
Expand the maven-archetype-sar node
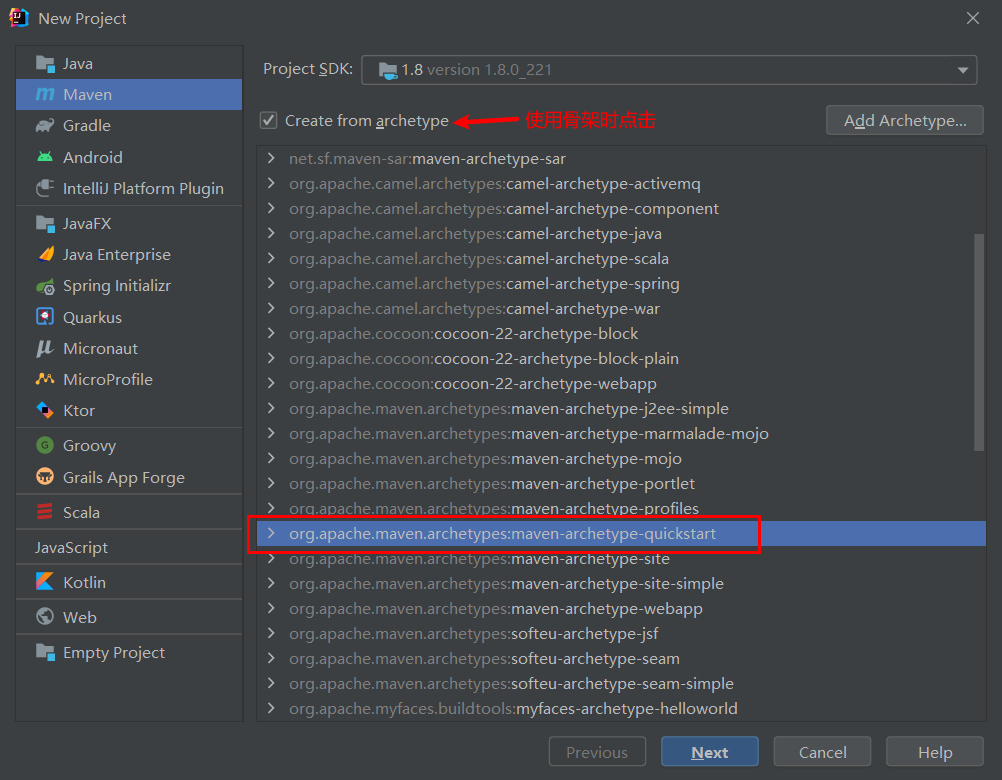click(x=271, y=158)
